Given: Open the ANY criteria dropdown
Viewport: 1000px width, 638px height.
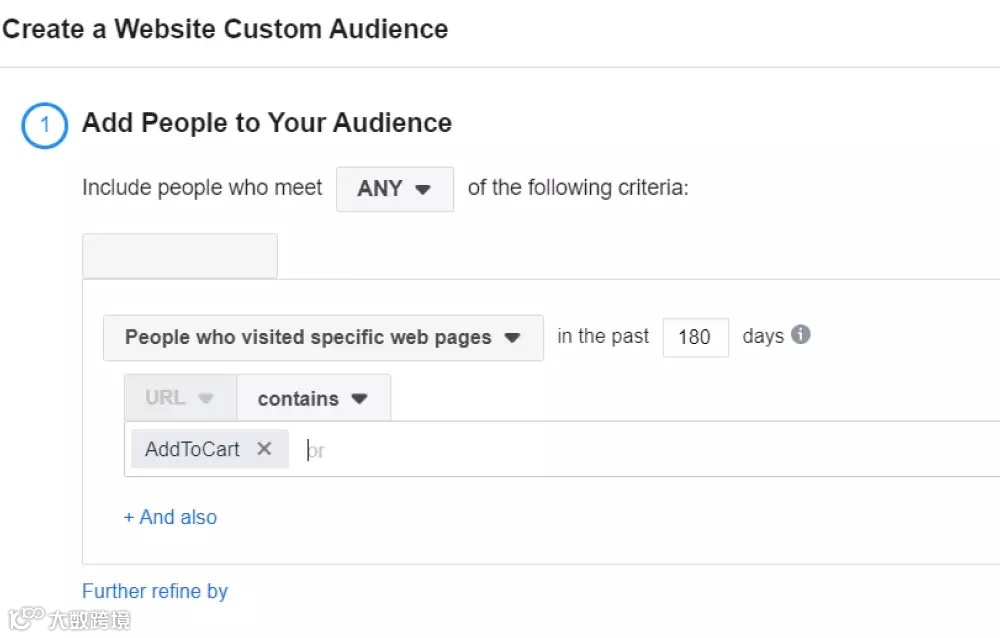Looking at the screenshot, I should [394, 189].
